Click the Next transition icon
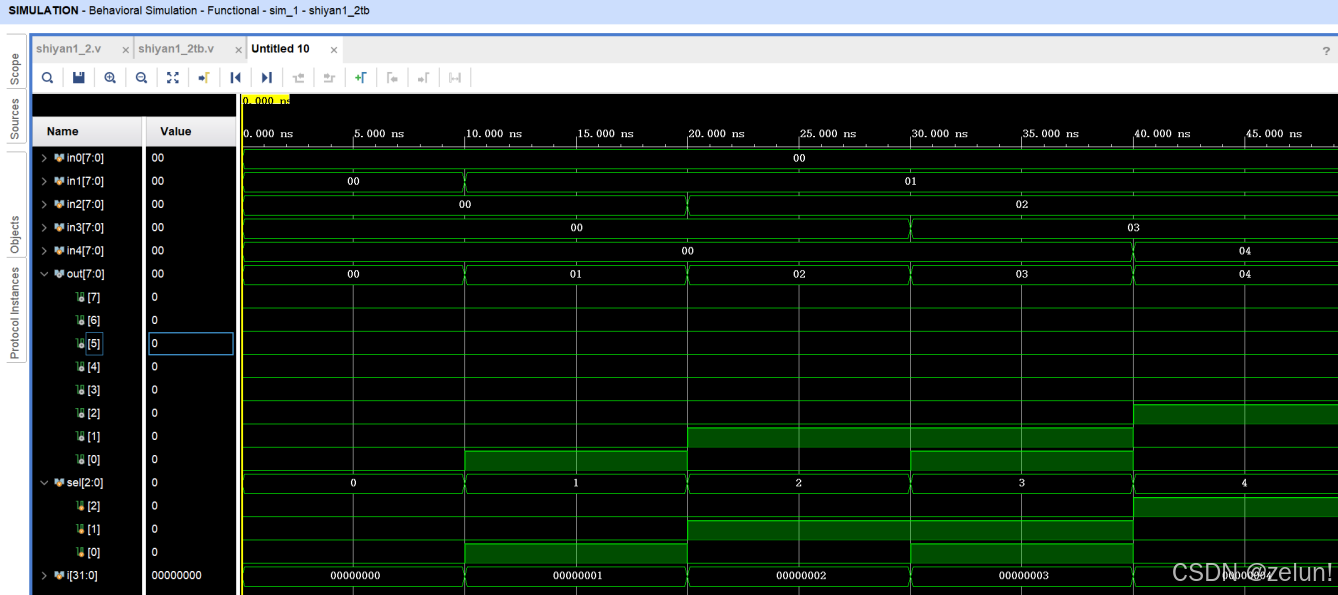1338x595 pixels. [x=329, y=78]
